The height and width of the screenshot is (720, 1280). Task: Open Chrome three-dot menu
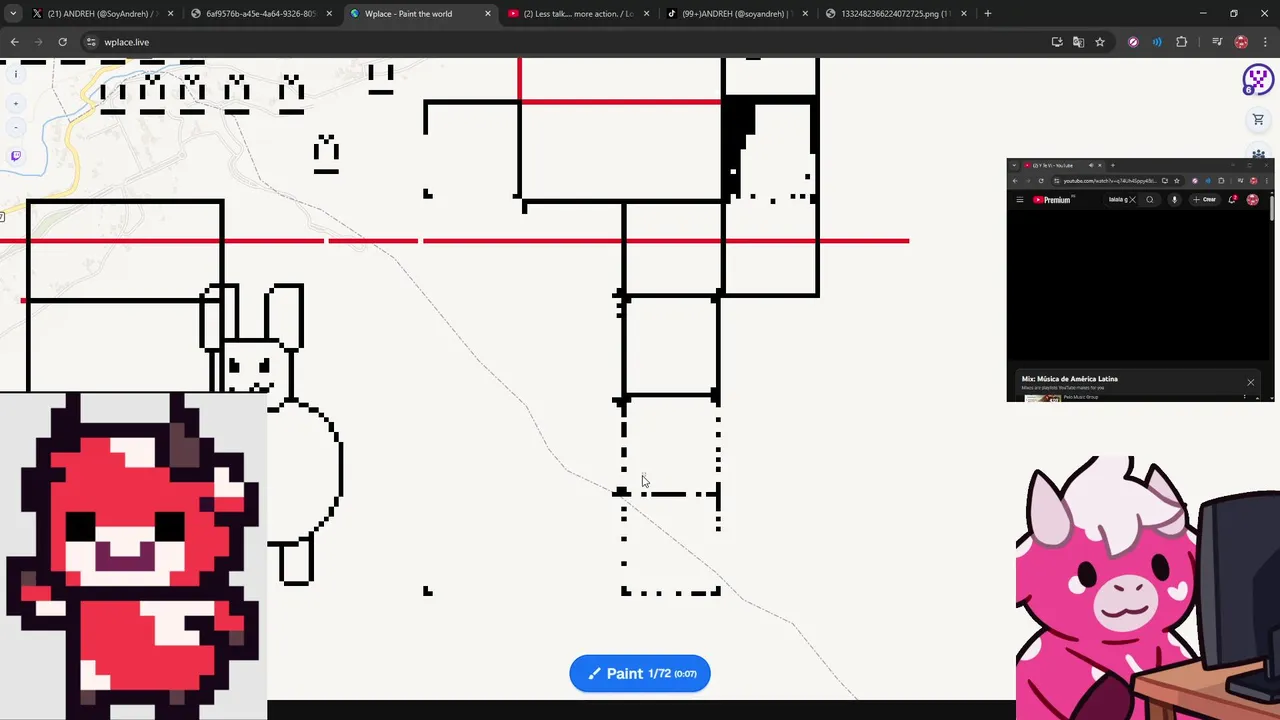tap(1264, 42)
